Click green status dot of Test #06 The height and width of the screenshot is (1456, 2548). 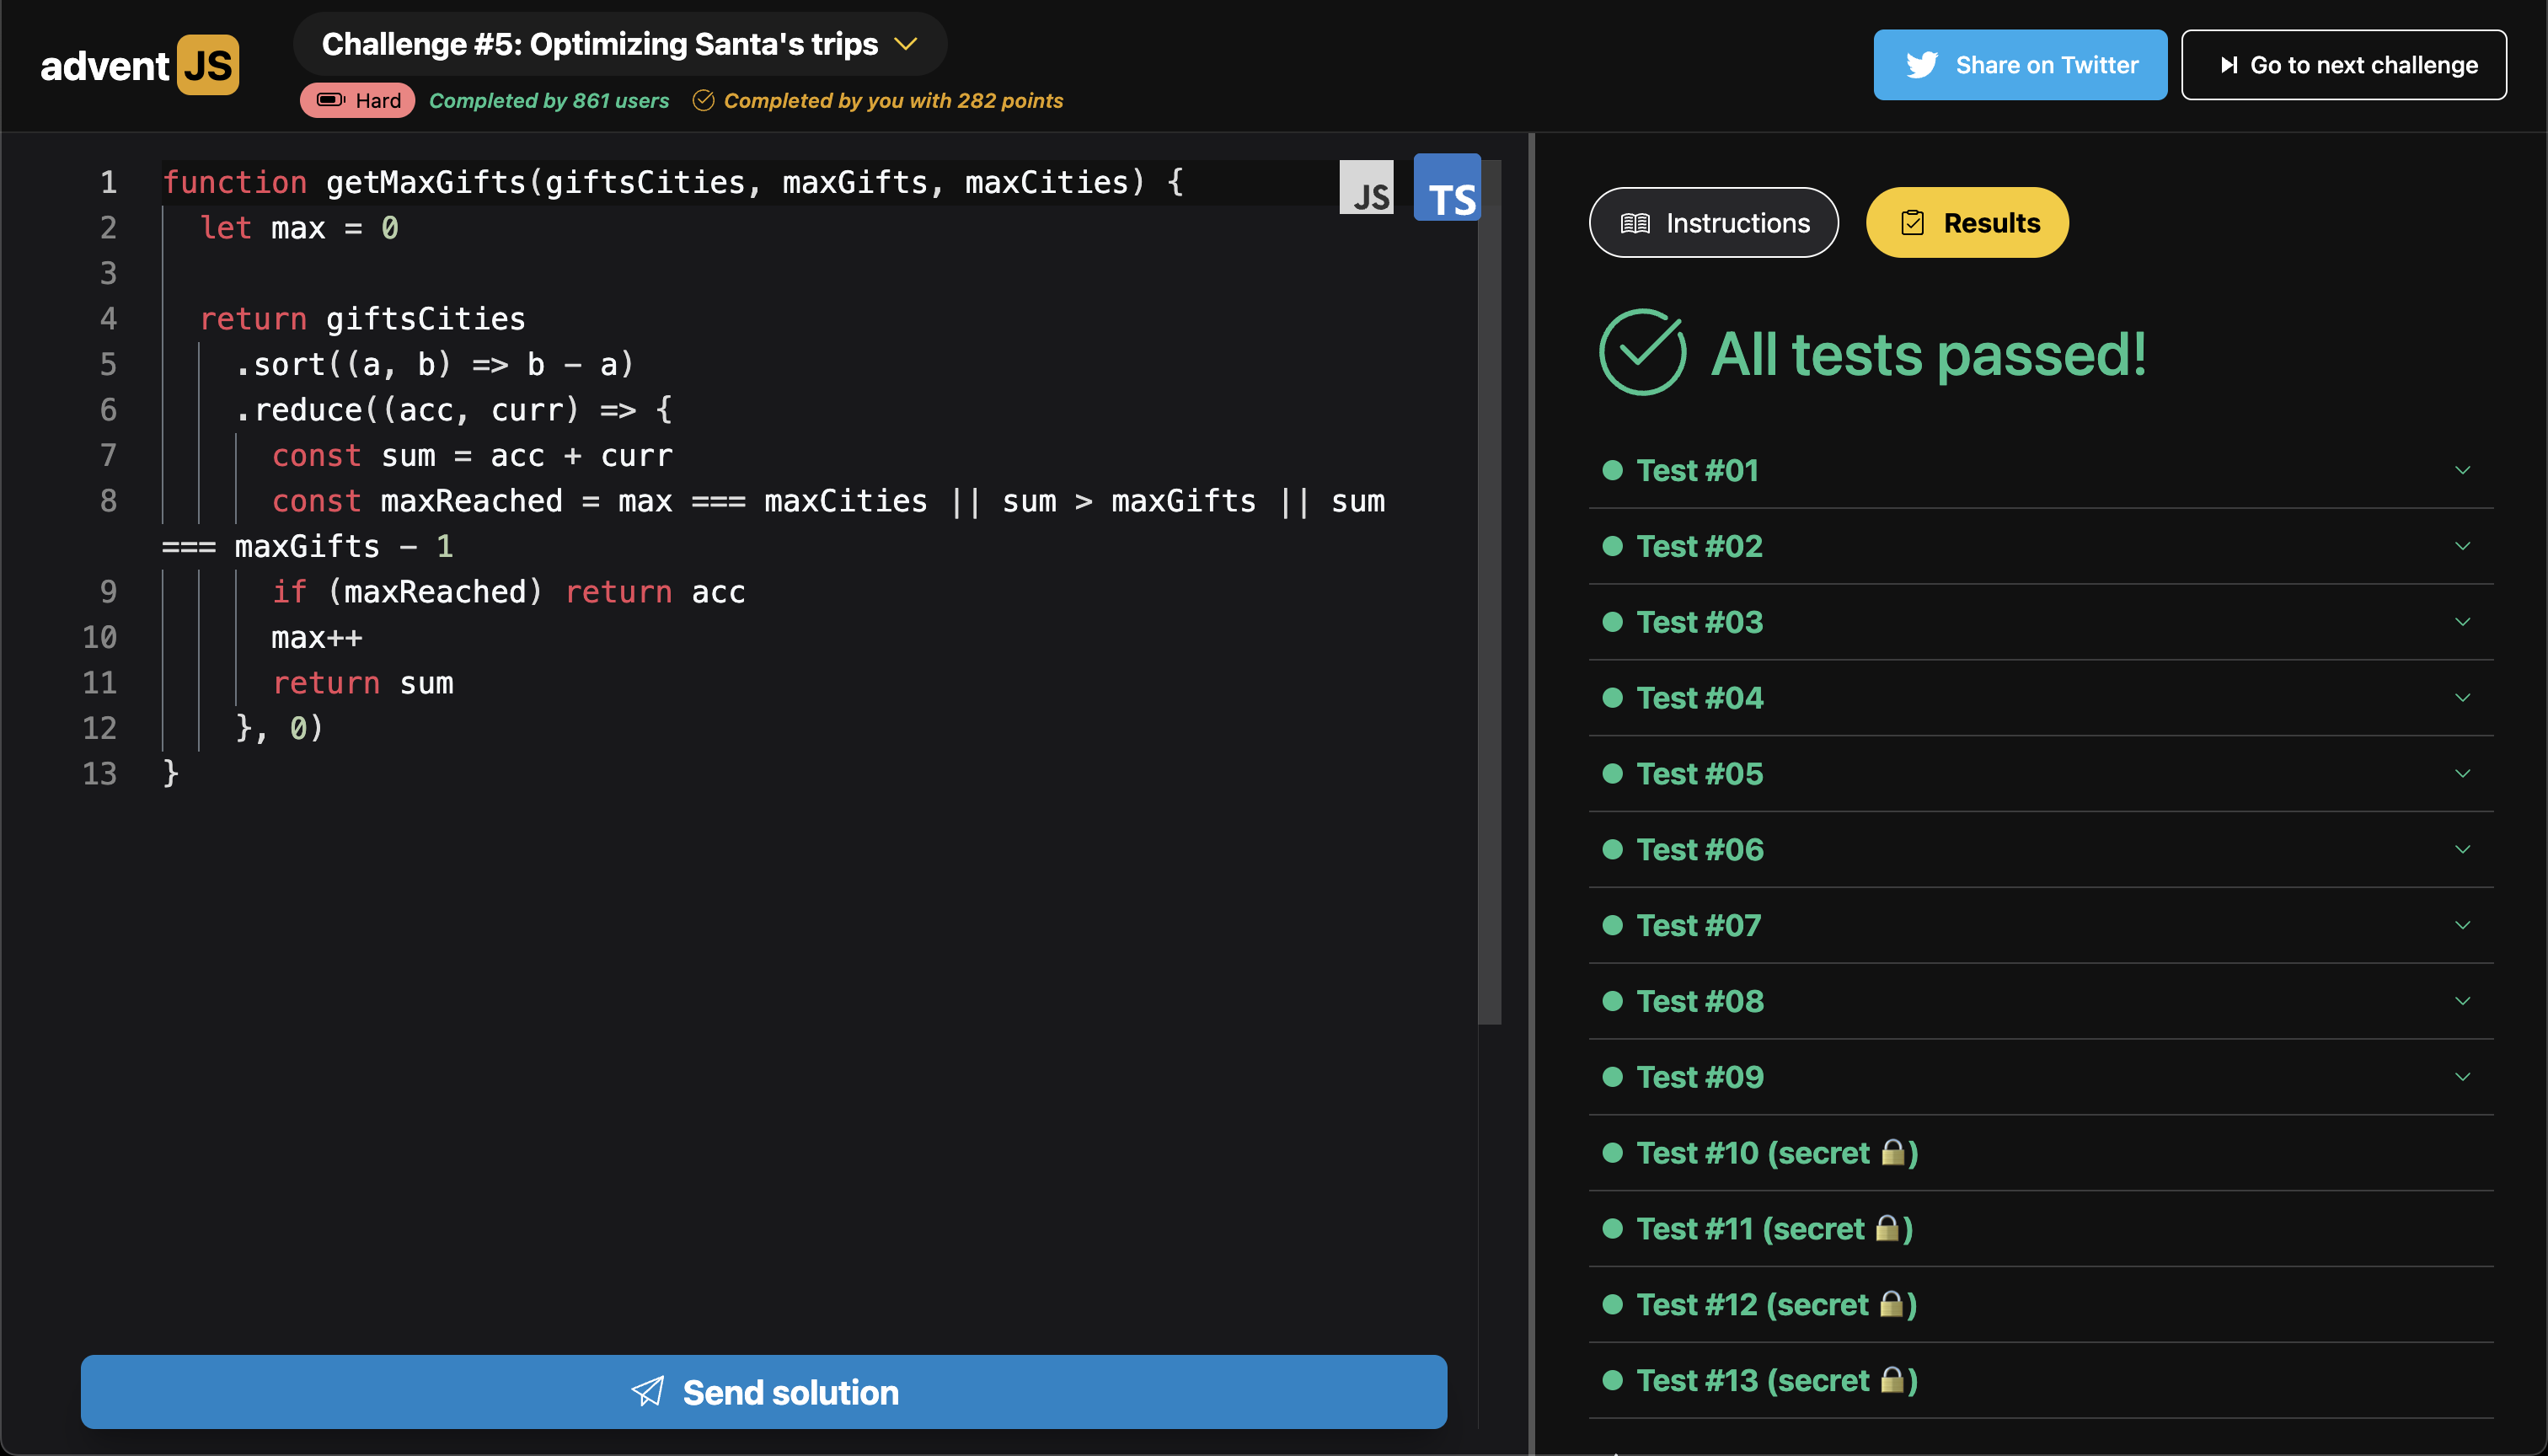click(x=1612, y=849)
